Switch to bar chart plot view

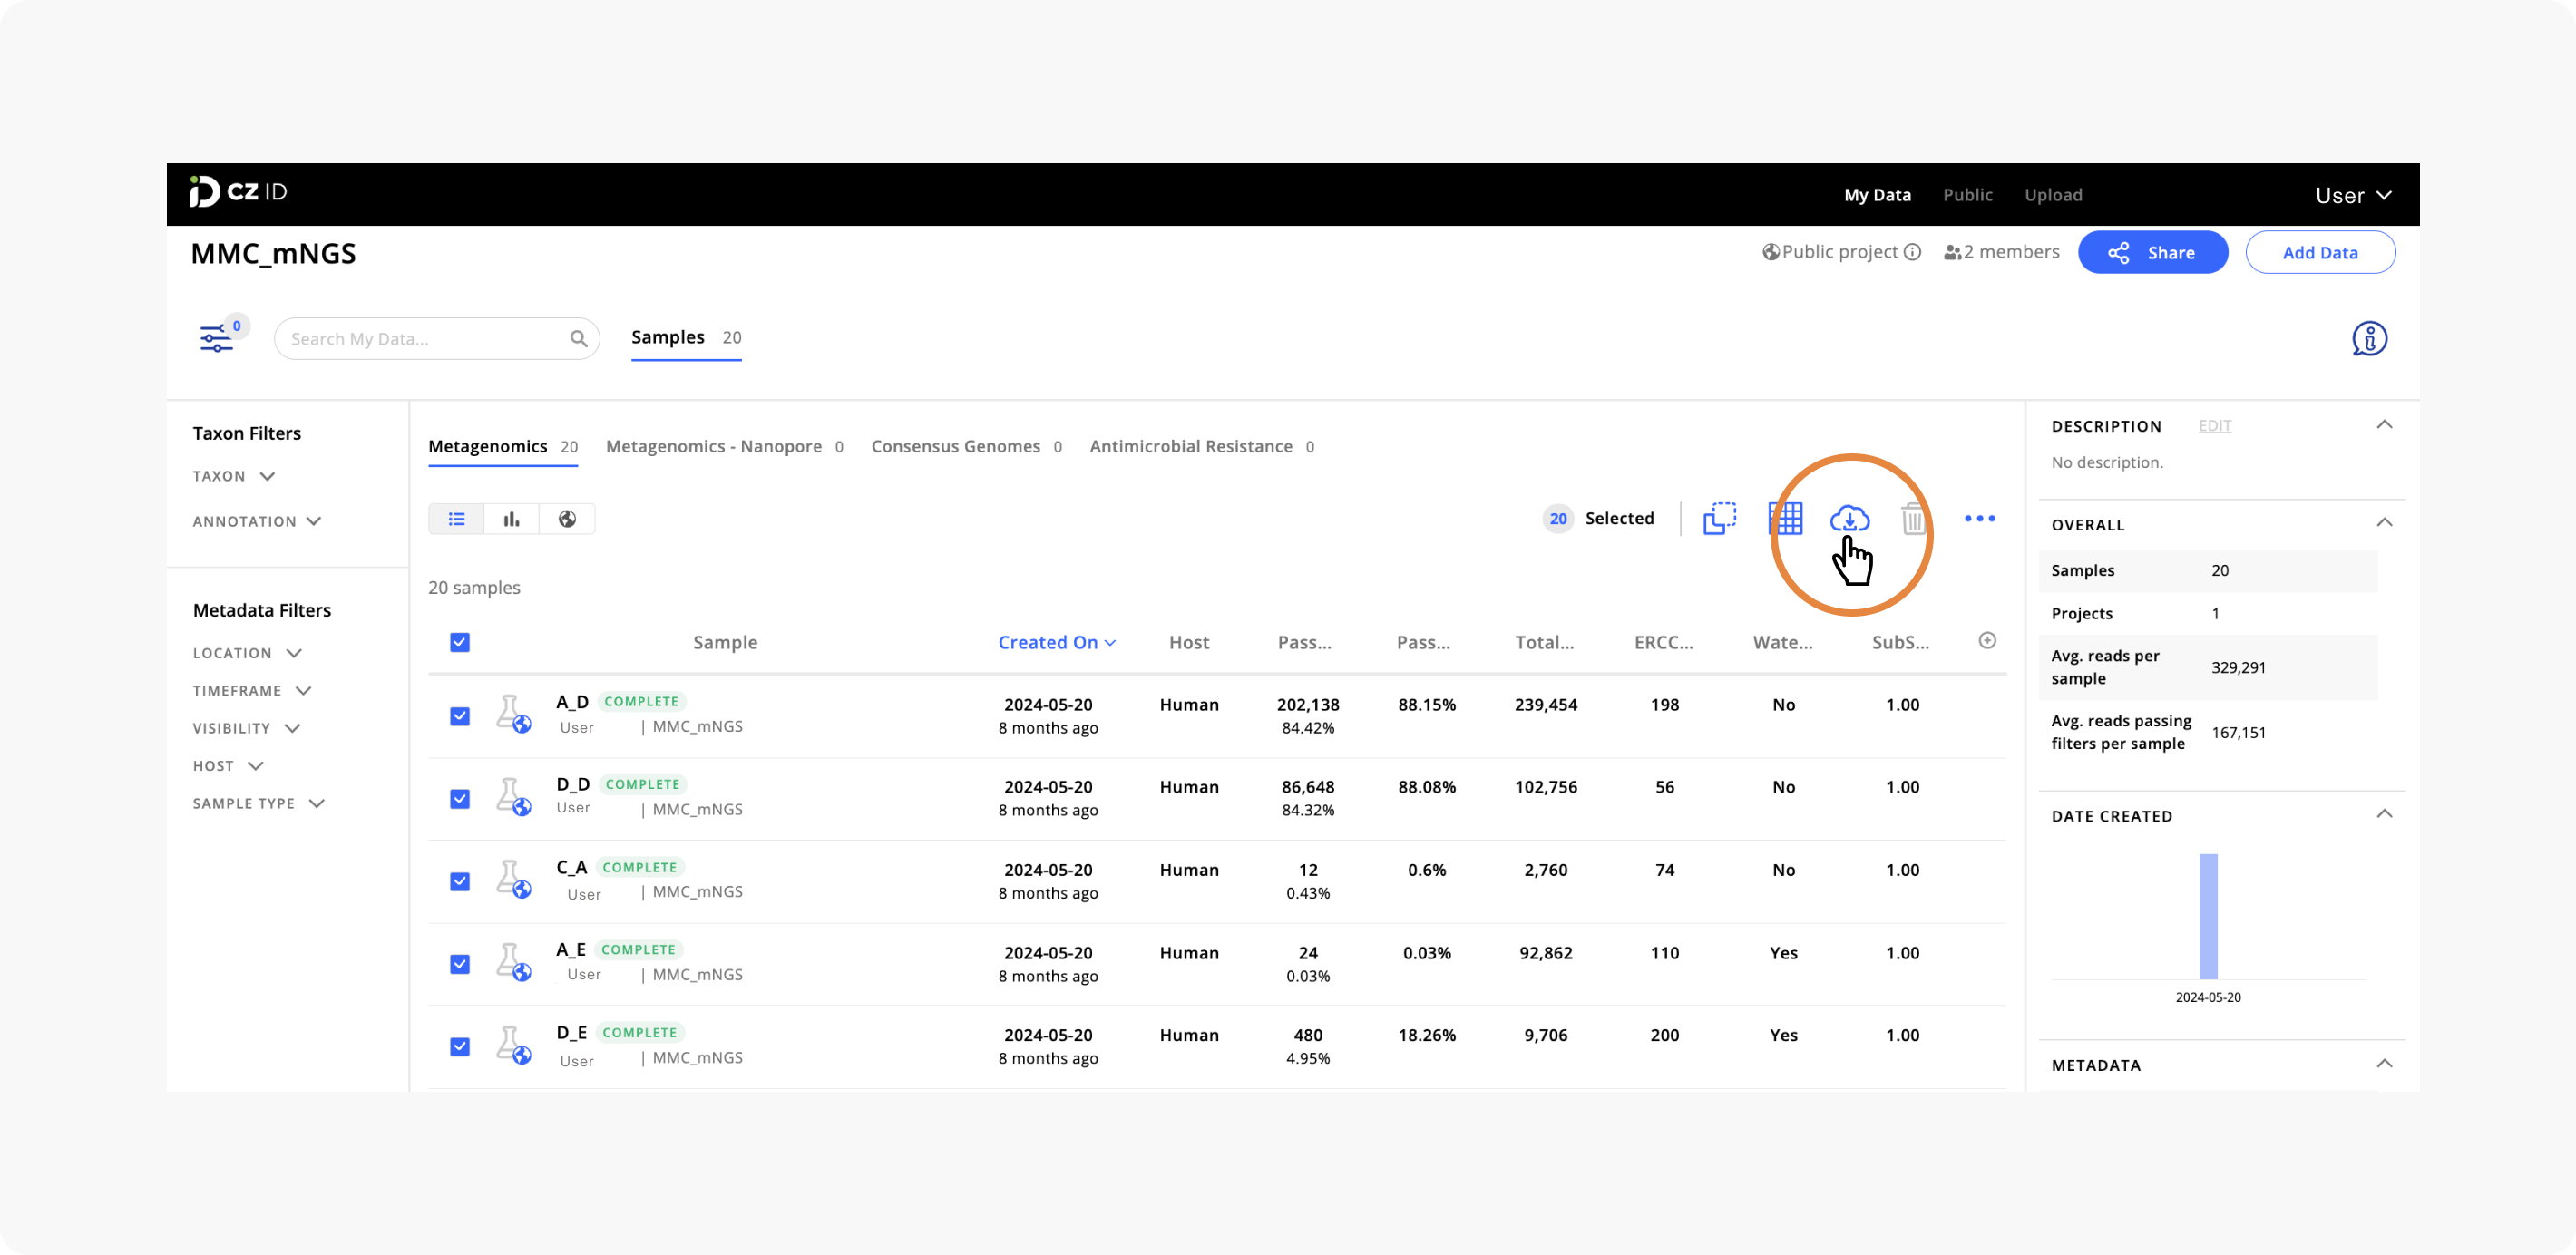click(x=511, y=519)
